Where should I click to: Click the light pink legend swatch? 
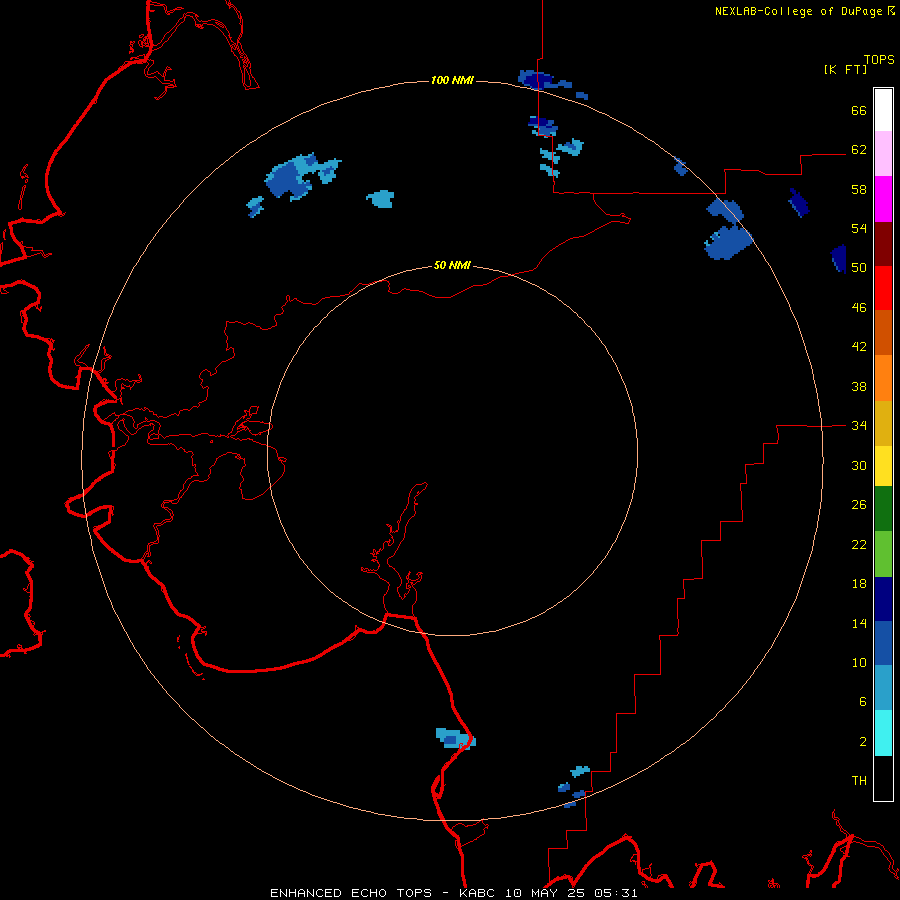[x=883, y=154]
